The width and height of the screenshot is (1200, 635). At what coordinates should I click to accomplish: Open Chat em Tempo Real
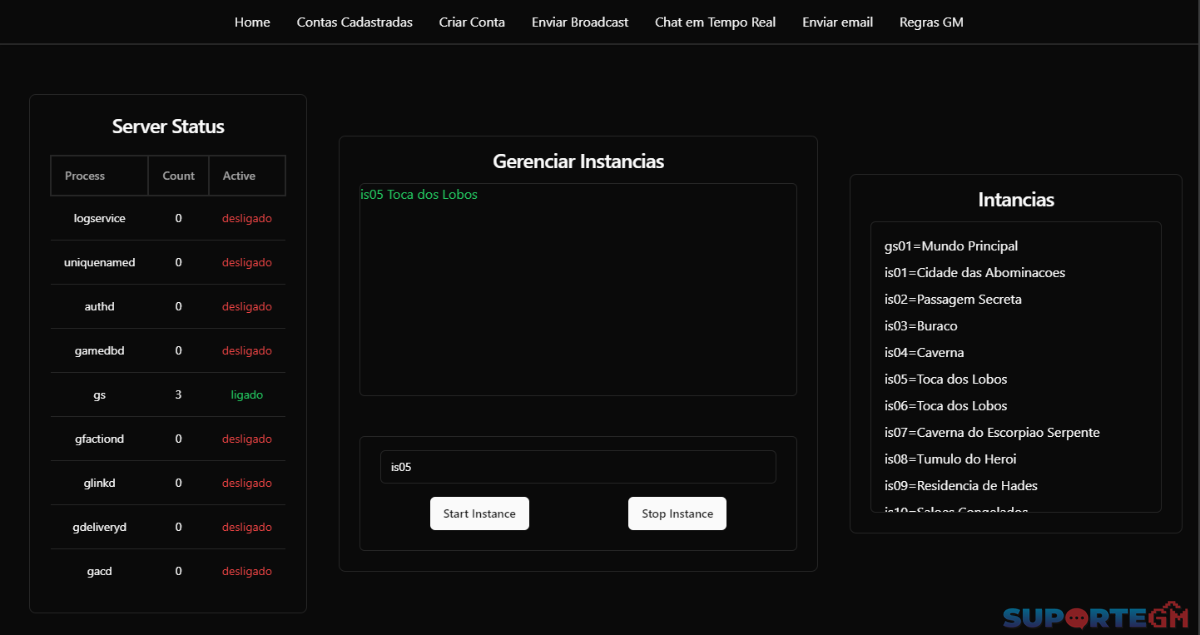pyautogui.click(x=715, y=22)
